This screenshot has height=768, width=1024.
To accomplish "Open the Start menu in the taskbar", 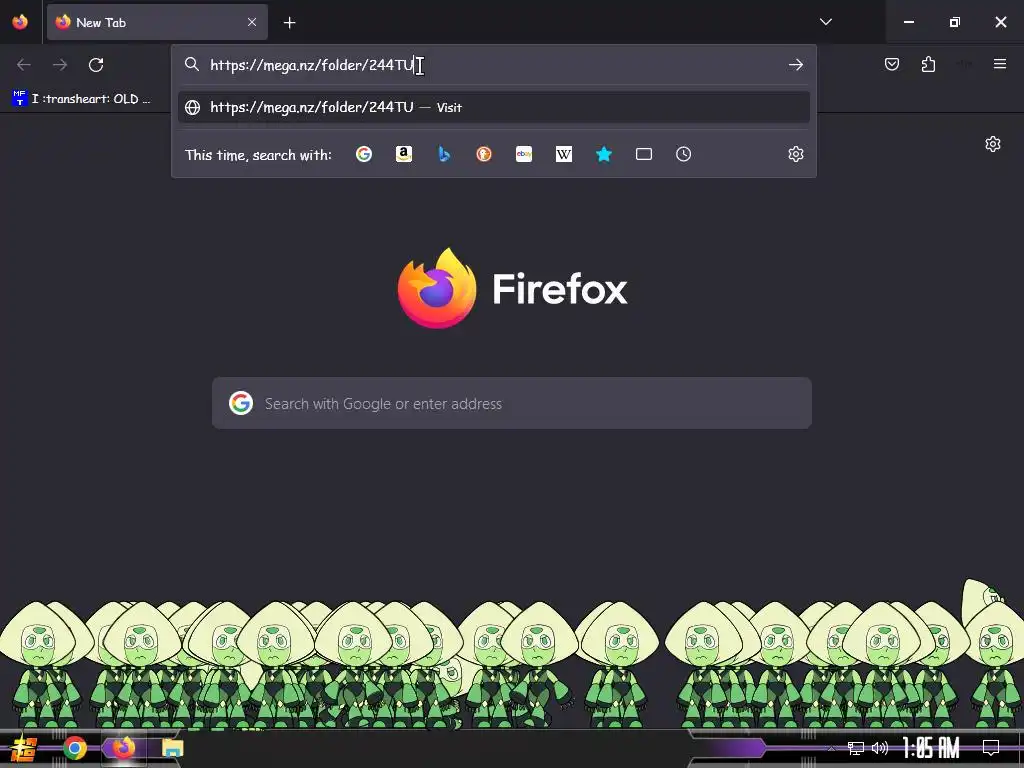I will [24, 748].
